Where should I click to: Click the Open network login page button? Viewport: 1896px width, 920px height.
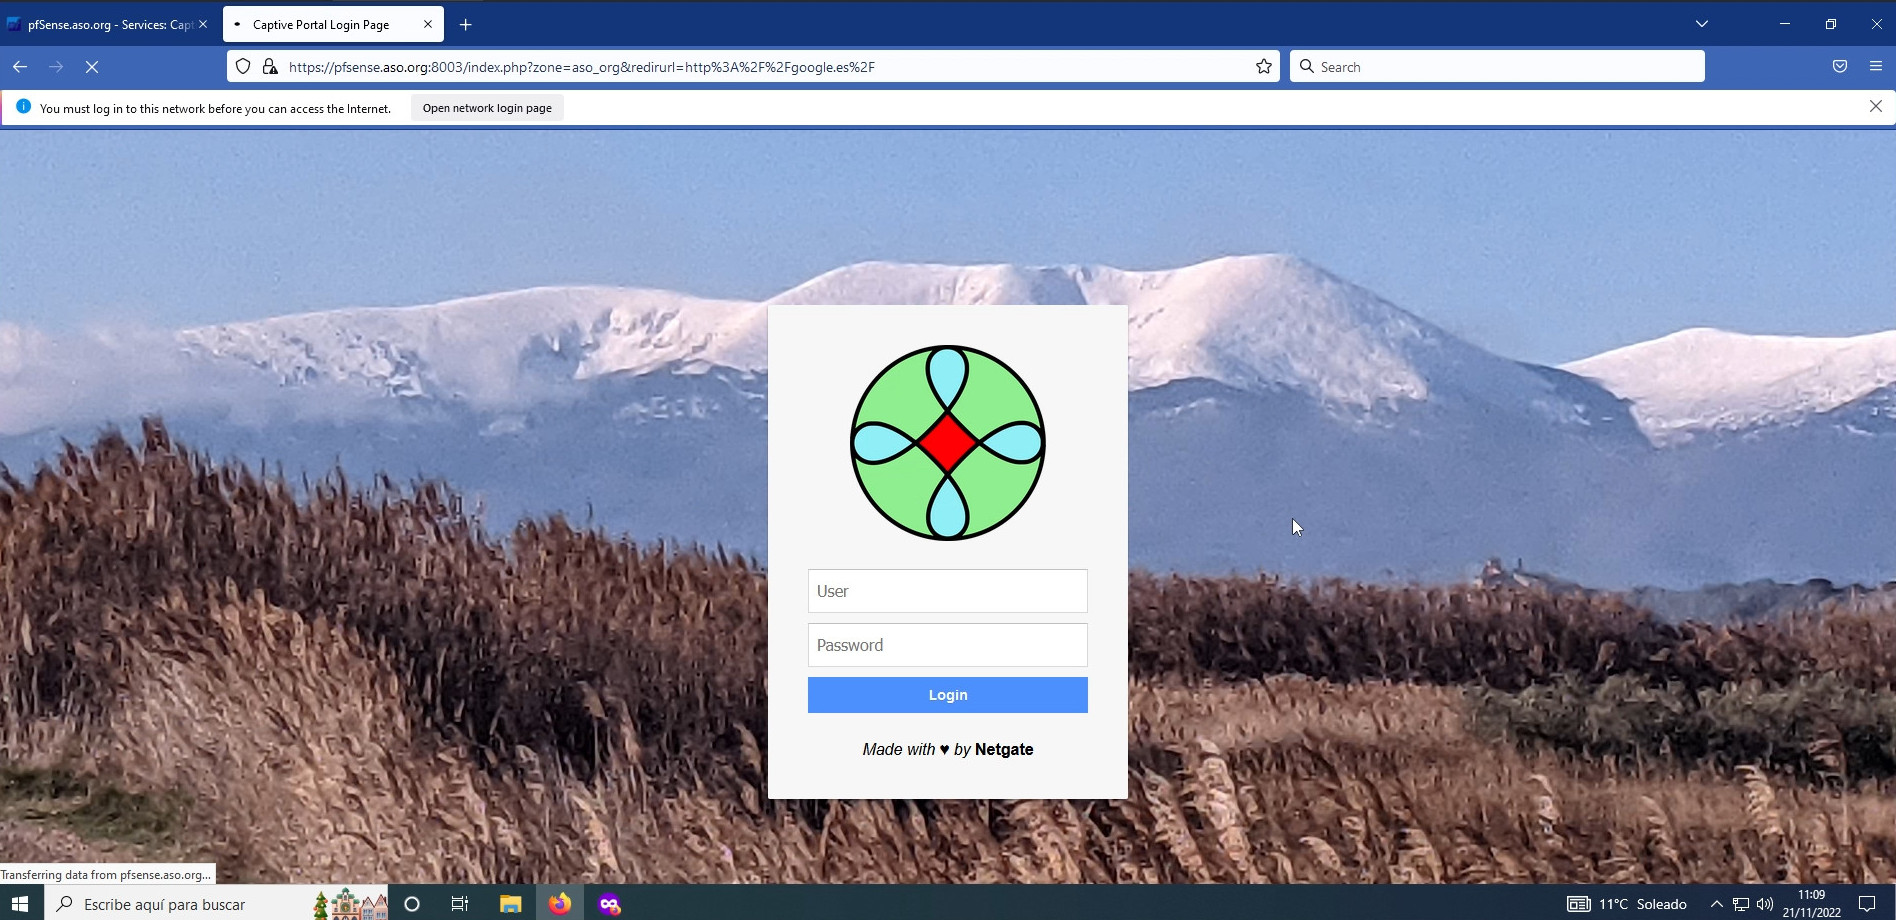click(487, 108)
